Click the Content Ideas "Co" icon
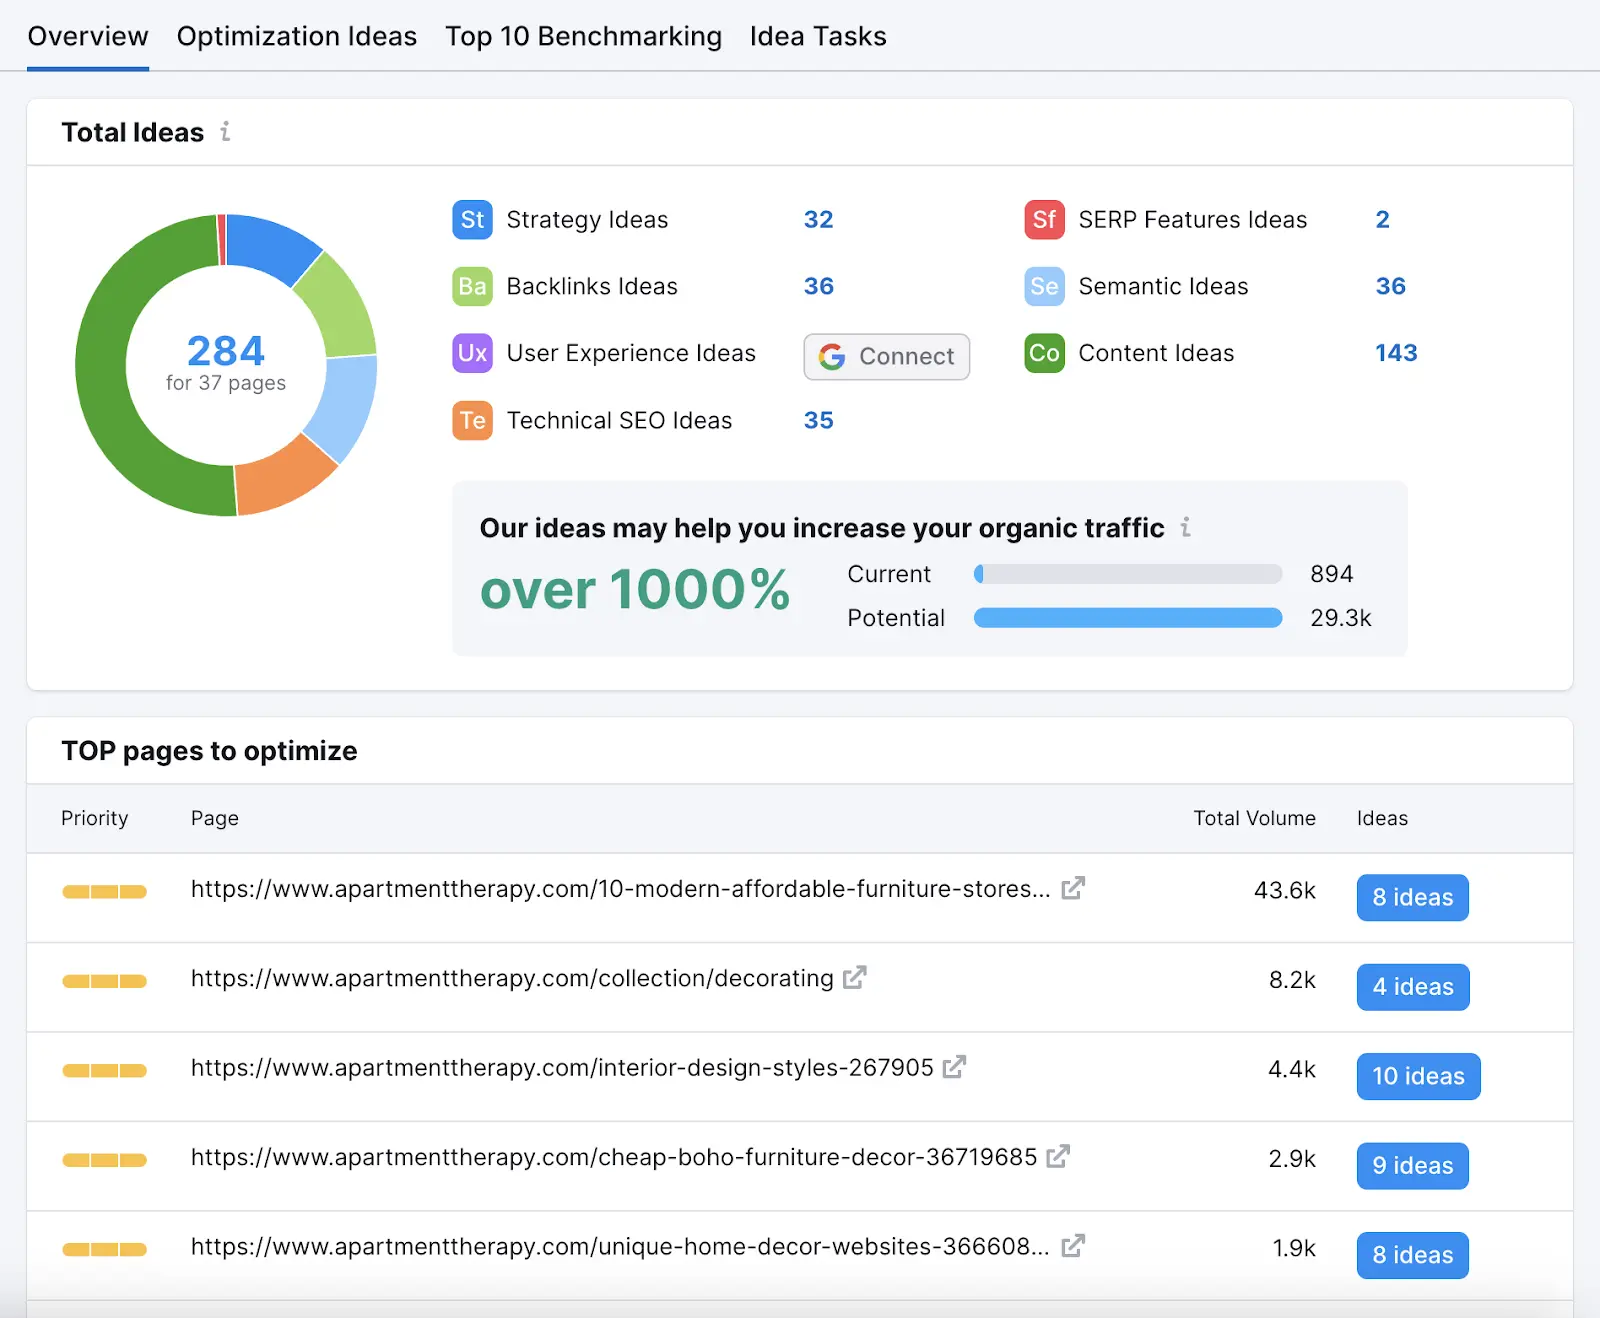The image size is (1600, 1318). click(1043, 353)
